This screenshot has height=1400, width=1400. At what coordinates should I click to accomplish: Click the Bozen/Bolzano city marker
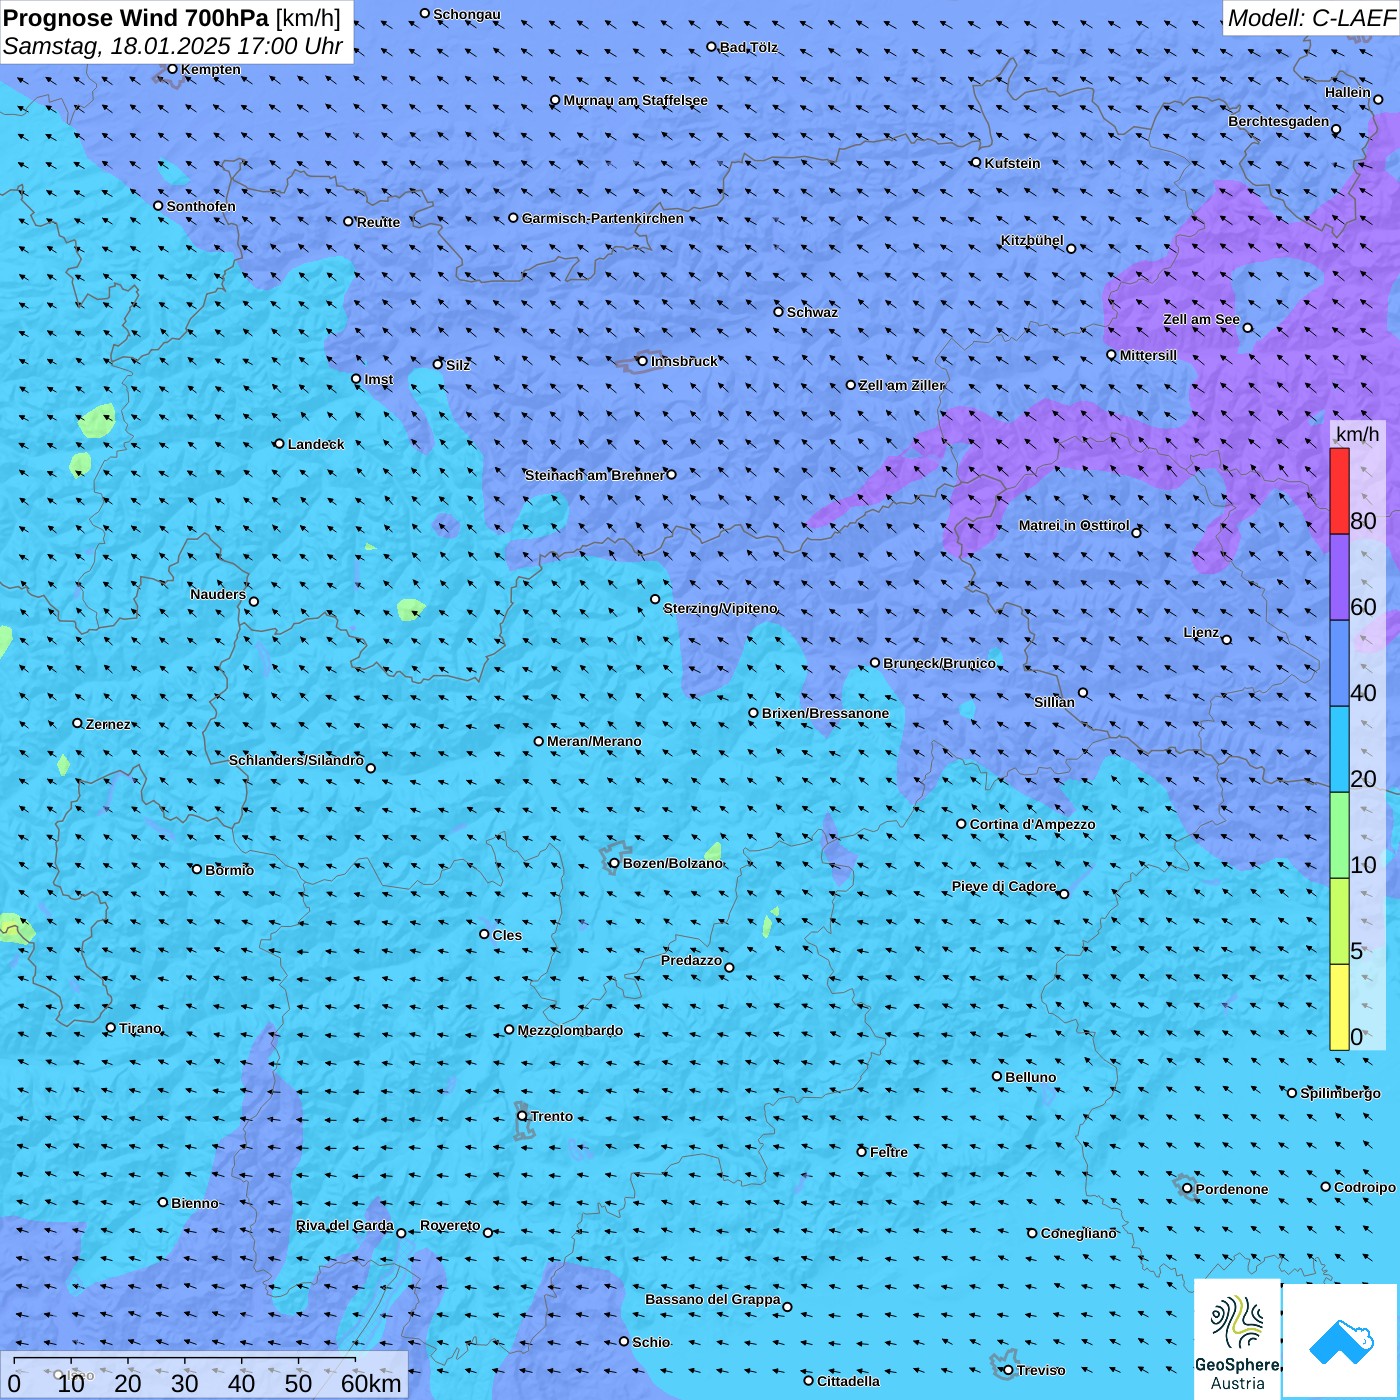coord(614,863)
